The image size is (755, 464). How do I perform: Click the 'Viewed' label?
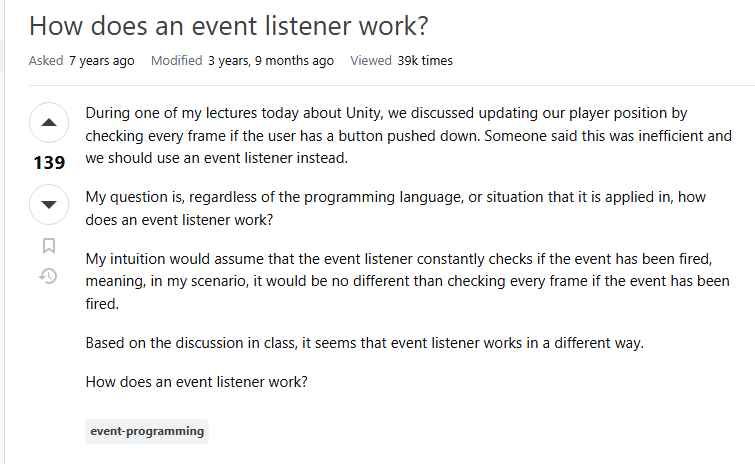pyautogui.click(x=371, y=61)
